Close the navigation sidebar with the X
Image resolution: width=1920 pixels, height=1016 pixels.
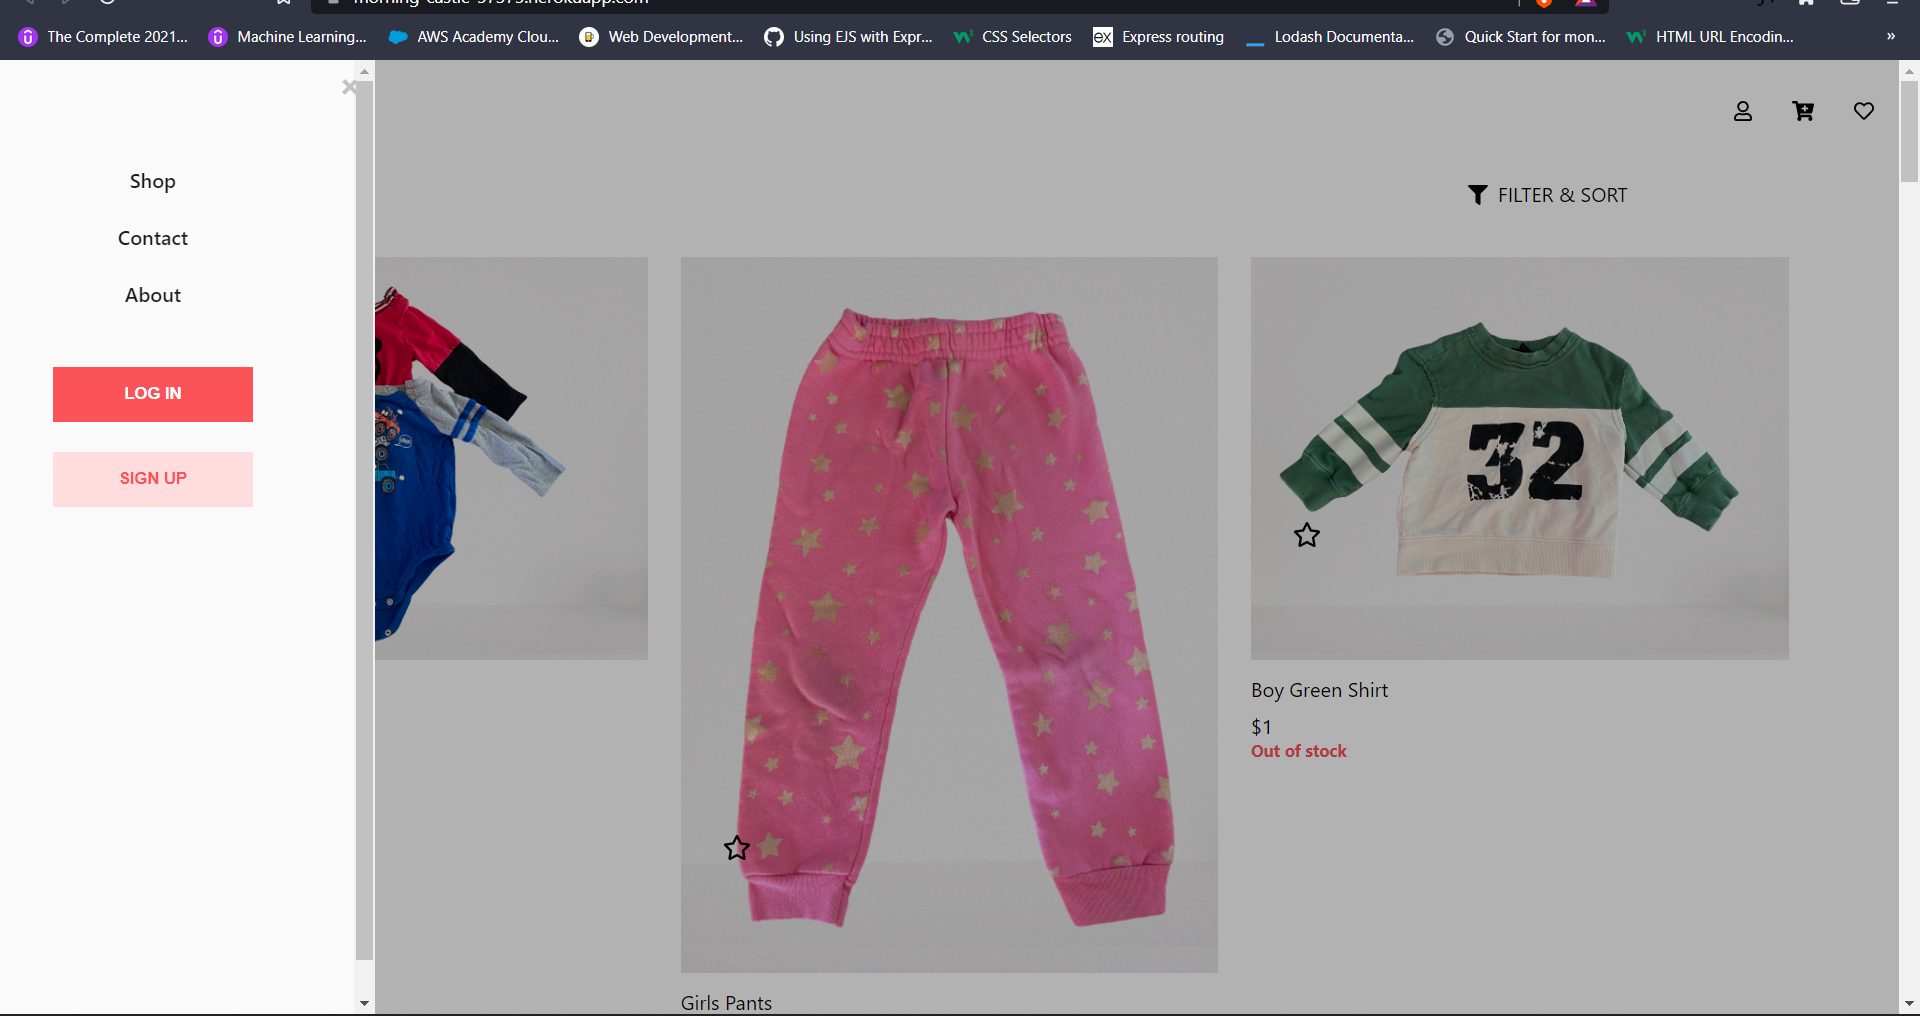coord(350,87)
